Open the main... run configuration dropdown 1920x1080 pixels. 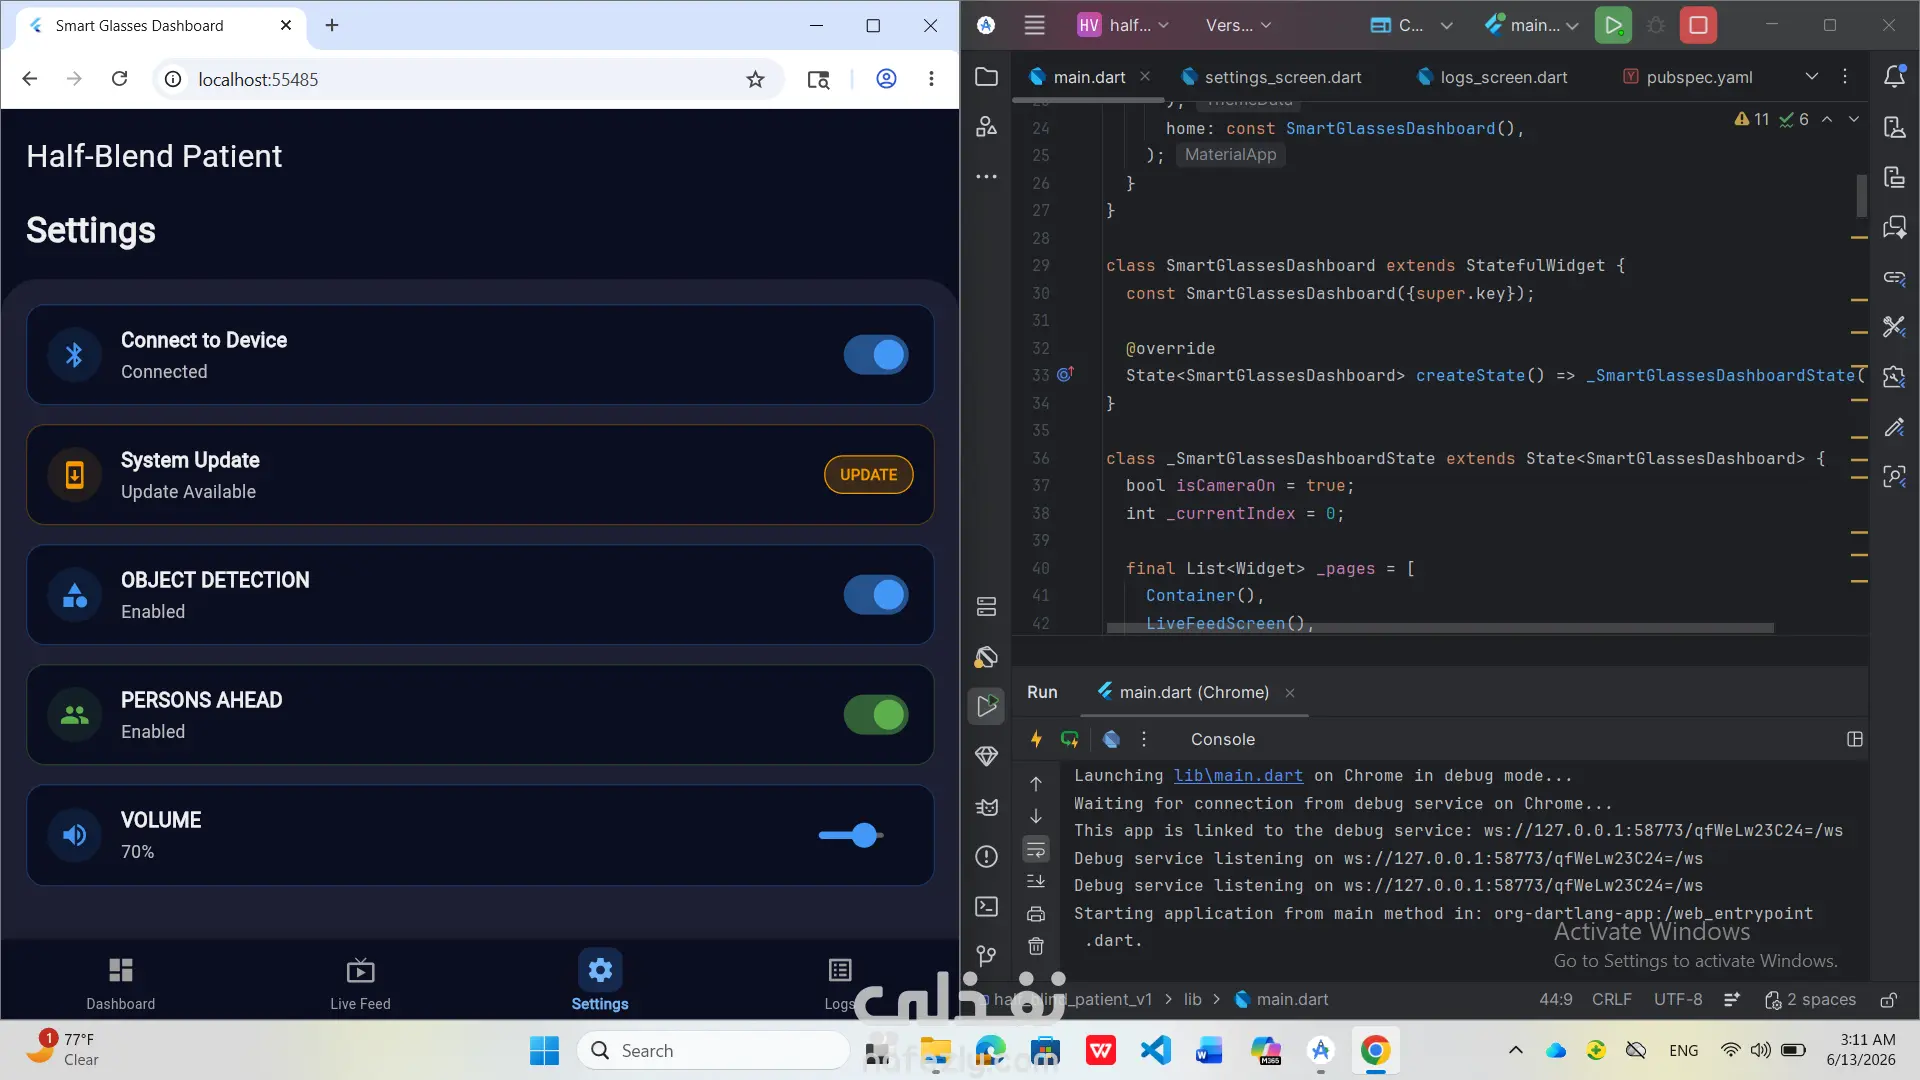1531,25
